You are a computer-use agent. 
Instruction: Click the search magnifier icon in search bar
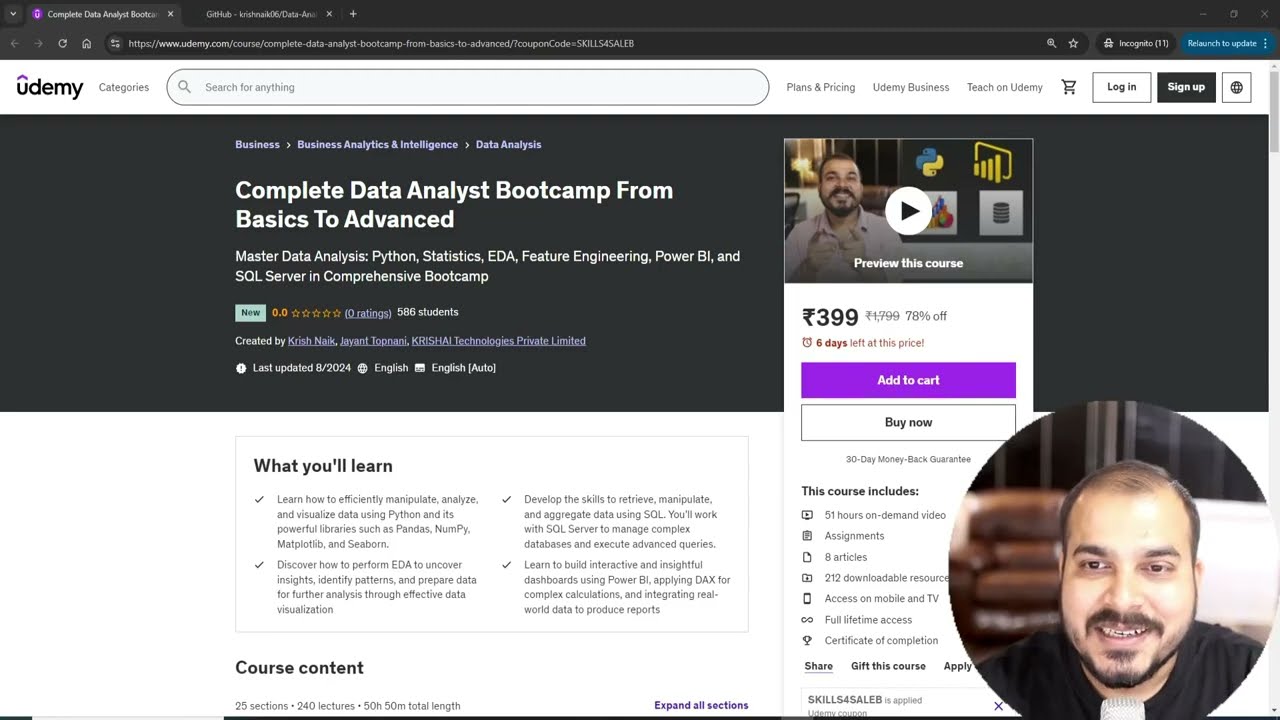pyautogui.click(x=184, y=87)
